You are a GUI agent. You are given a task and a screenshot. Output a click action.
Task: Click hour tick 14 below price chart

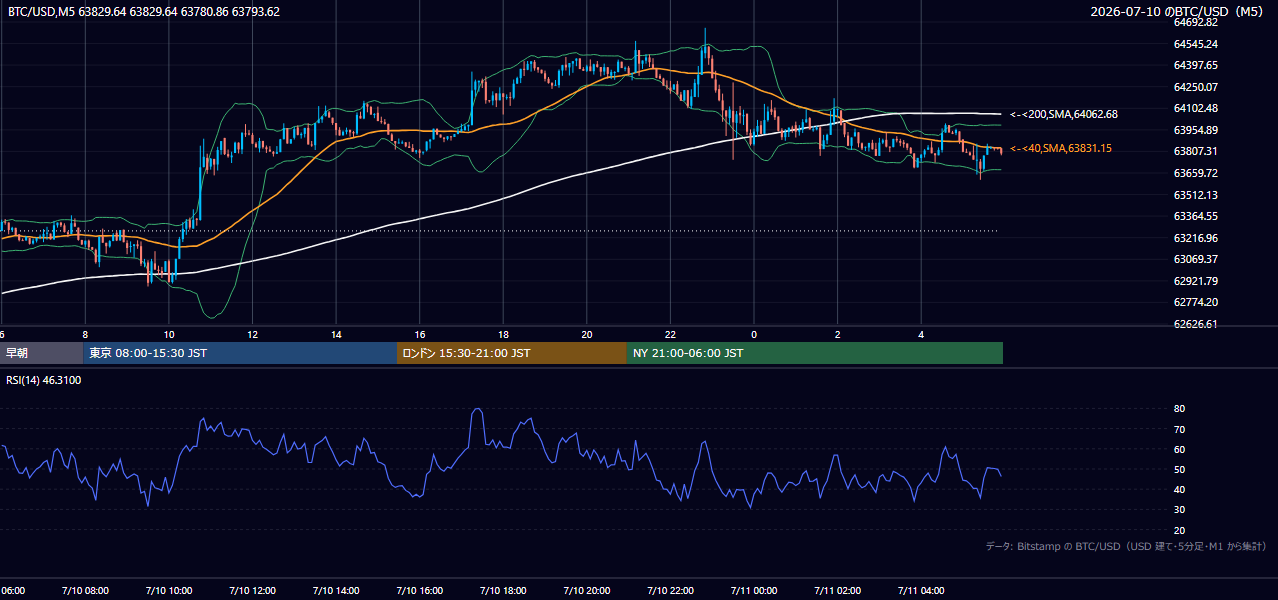pyautogui.click(x=336, y=335)
